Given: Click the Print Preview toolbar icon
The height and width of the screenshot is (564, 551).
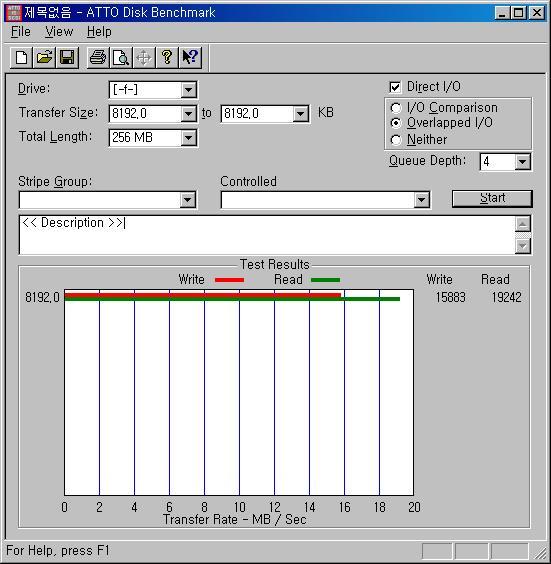Looking at the screenshot, I should pyautogui.click(x=121, y=57).
